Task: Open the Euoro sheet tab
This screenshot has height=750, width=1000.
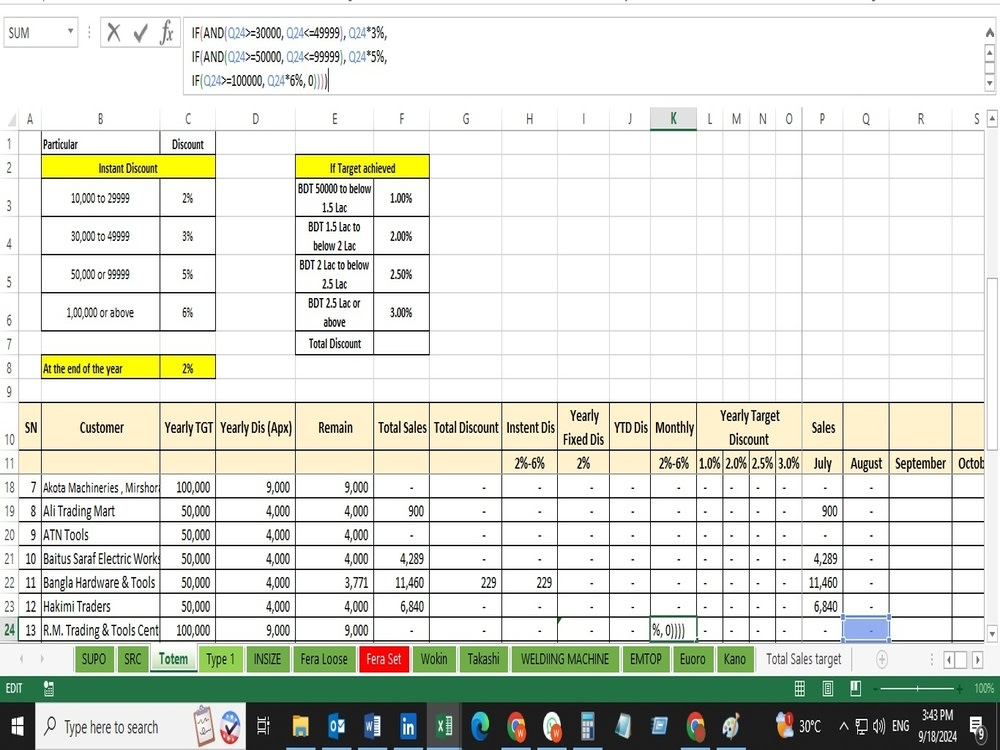Action: (693, 659)
